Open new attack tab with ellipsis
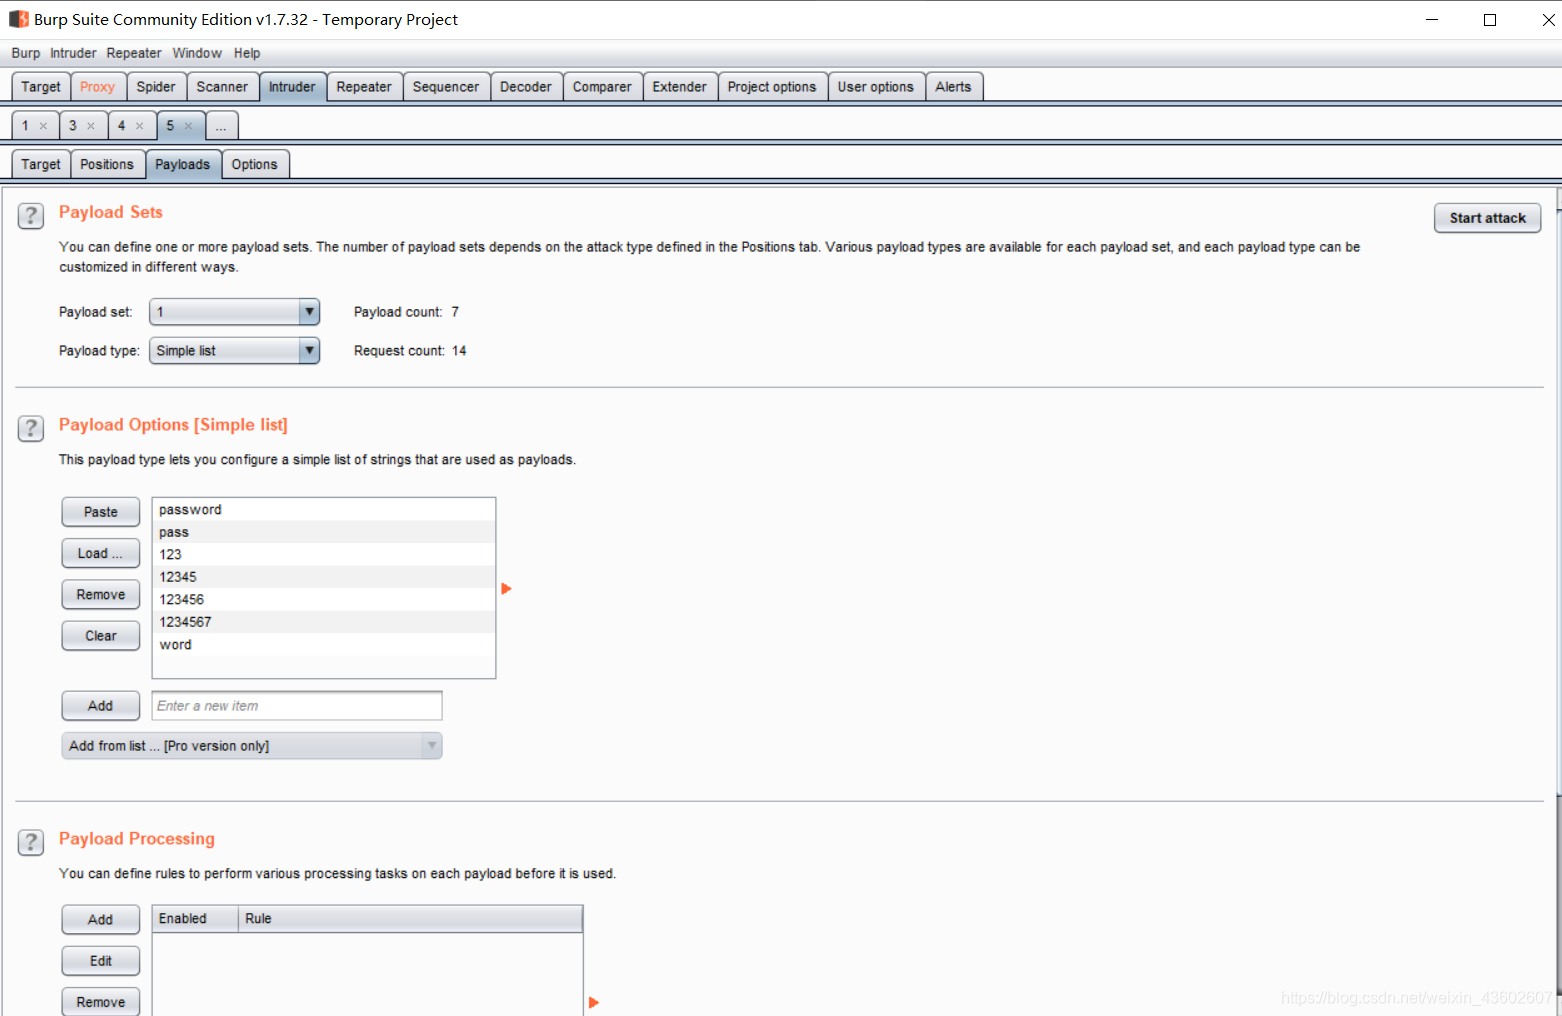The height and width of the screenshot is (1016, 1562). coord(222,126)
